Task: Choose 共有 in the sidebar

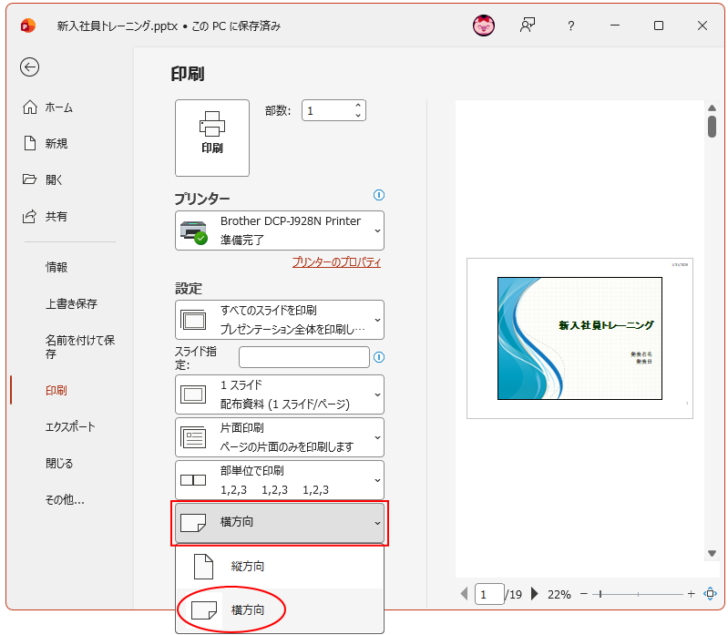Action: coord(45,216)
